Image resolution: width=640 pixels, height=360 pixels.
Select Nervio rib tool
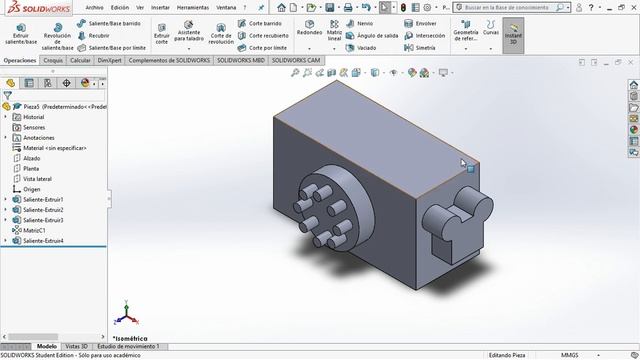click(x=359, y=24)
